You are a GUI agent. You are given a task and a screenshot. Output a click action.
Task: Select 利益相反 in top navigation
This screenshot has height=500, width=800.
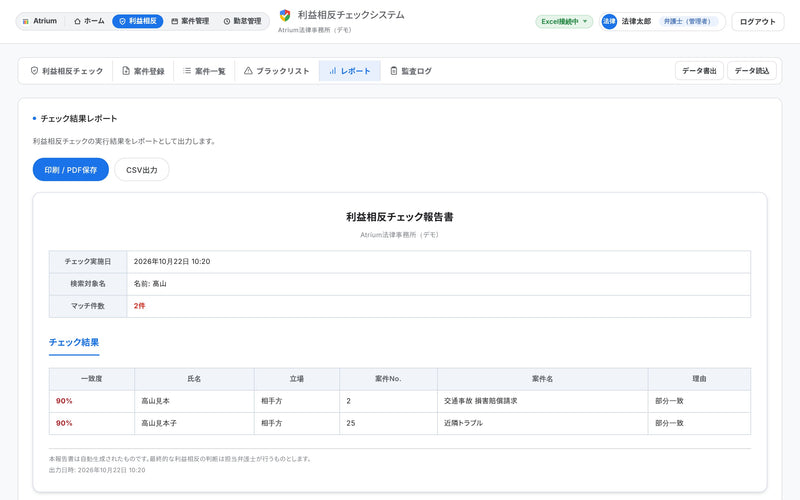click(x=138, y=21)
